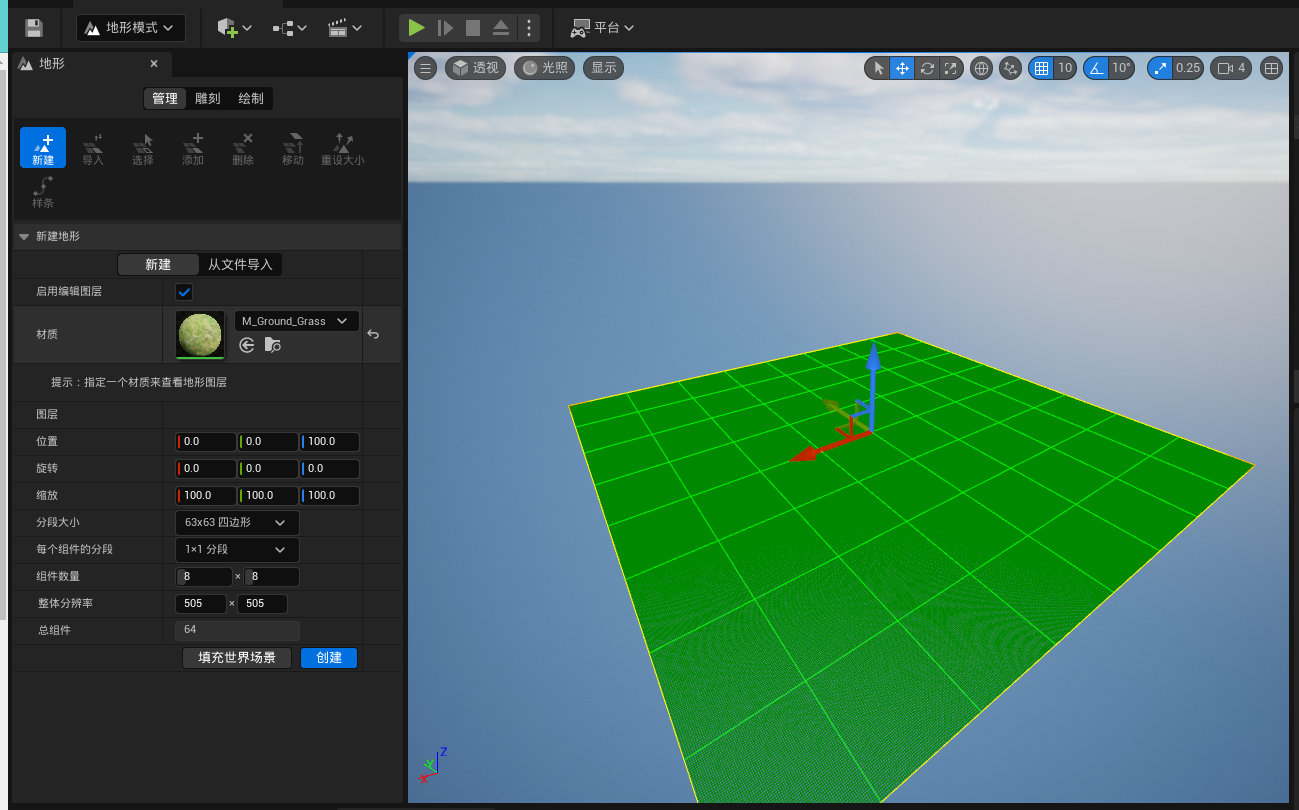Open the 光照 view mode menu
Viewport: 1299px width, 810px height.
(x=544, y=68)
